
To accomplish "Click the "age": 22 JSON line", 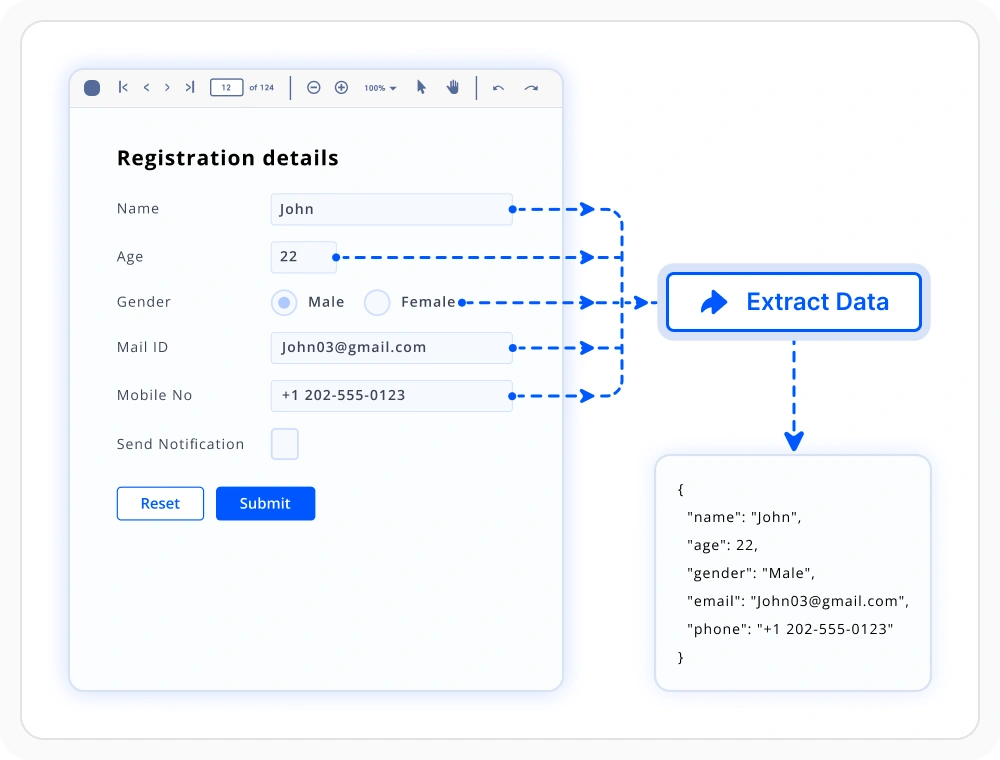I will pos(722,545).
